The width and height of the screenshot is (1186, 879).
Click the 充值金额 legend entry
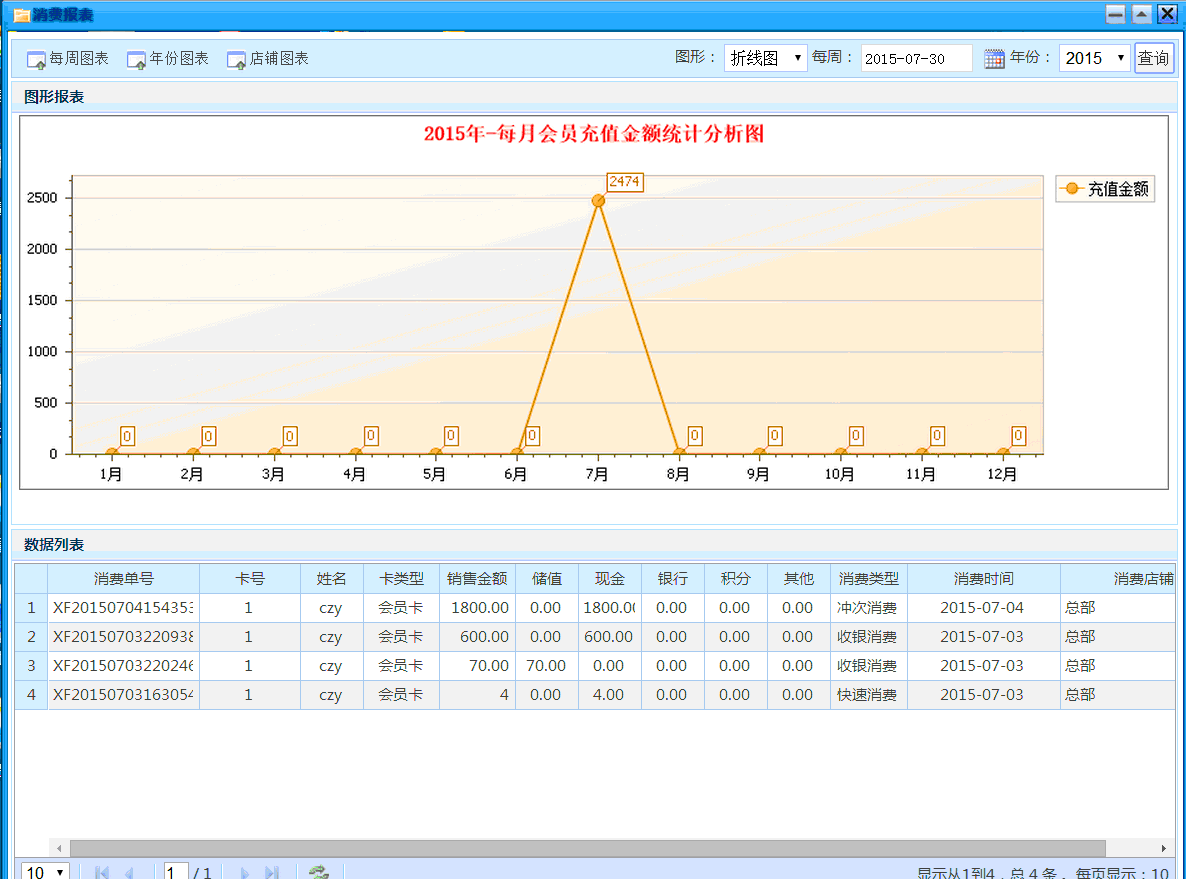(1105, 188)
